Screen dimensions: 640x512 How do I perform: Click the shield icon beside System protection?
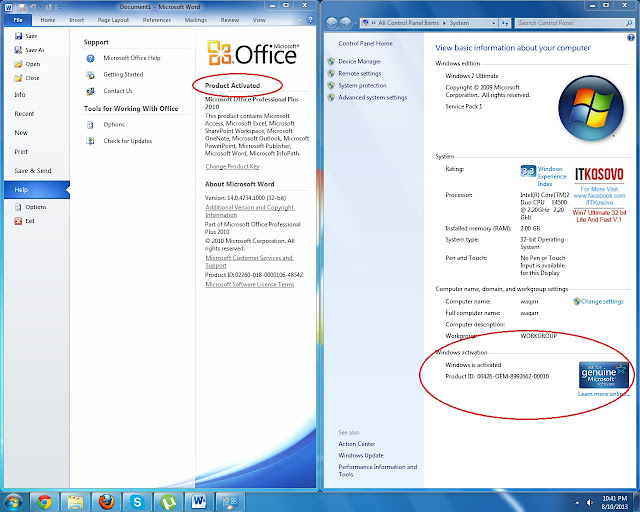coord(331,85)
